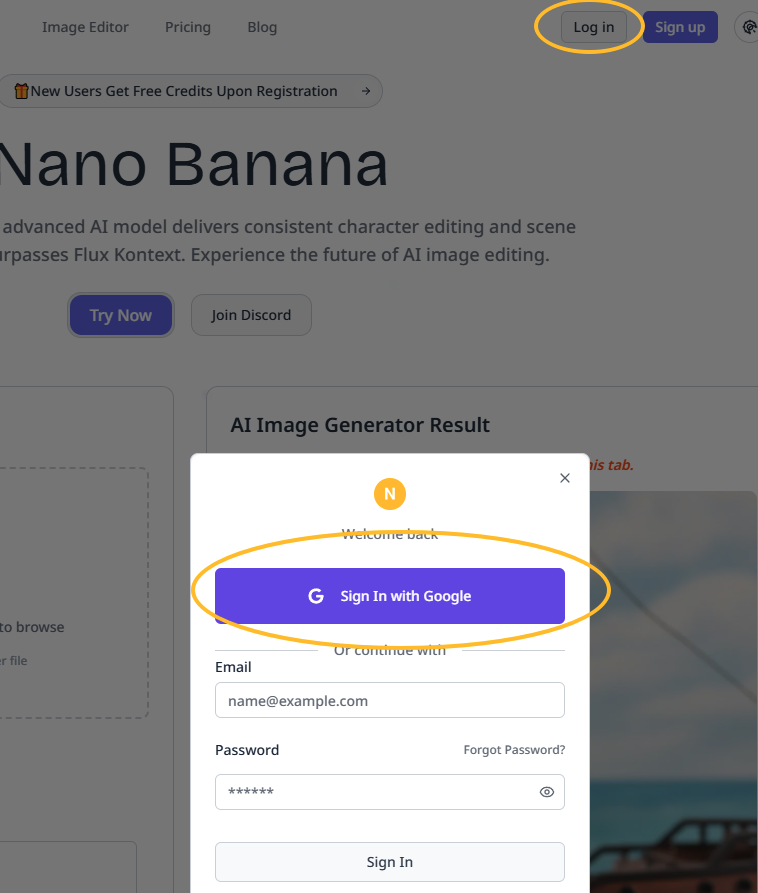Click the purple Sign up button
The width and height of the screenshot is (758, 893).
pyautogui.click(x=680, y=27)
